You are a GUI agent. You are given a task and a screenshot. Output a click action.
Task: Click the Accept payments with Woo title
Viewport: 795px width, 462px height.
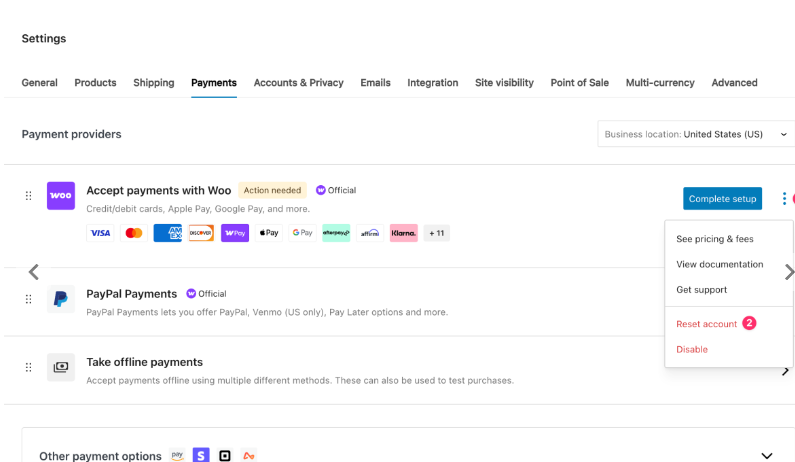tap(159, 191)
